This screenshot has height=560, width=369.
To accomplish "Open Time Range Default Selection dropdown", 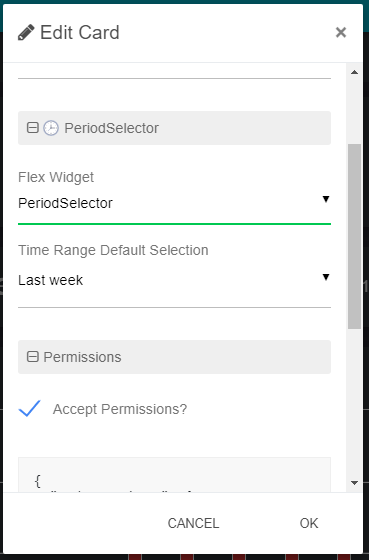I will [174, 280].
